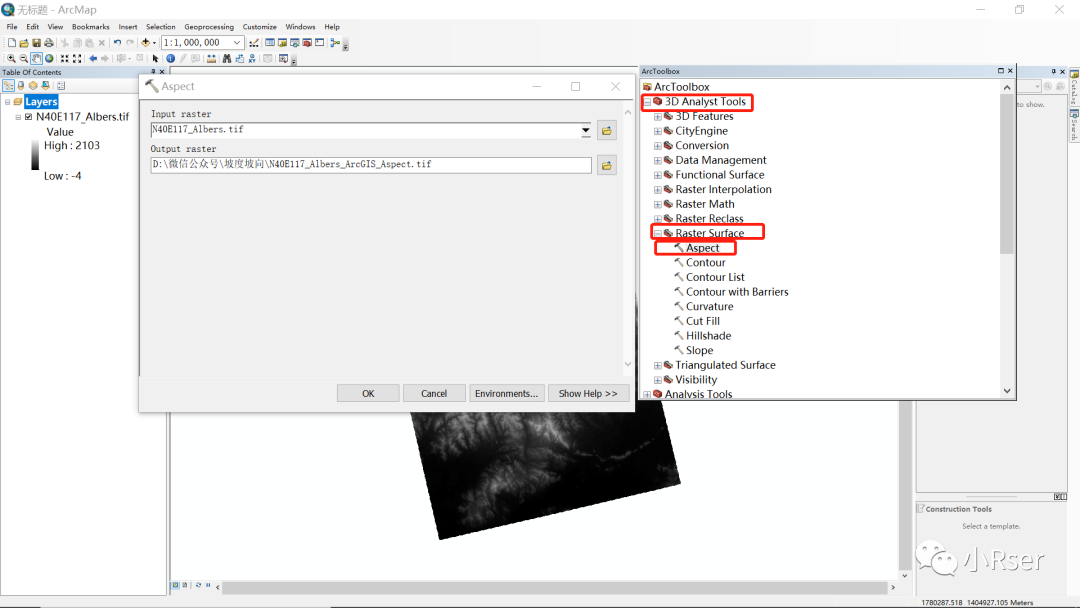1080x608 pixels.
Task: Open the File menu
Action: click(12, 27)
